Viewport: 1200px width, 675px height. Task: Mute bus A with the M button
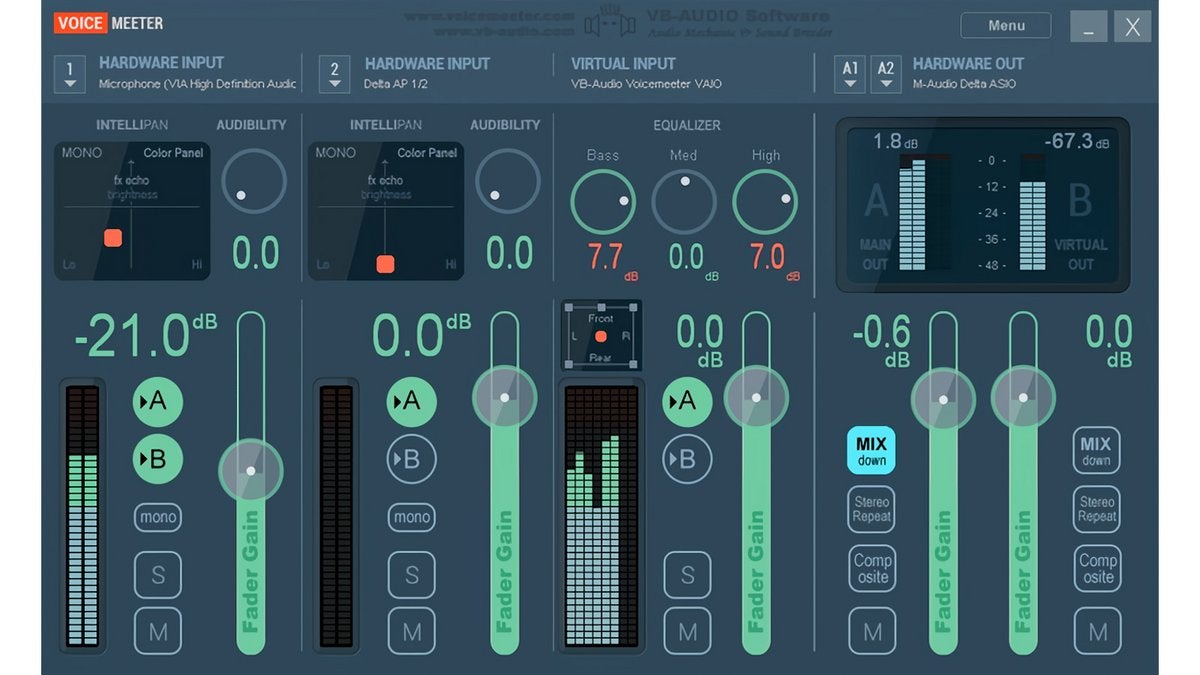pos(872,632)
